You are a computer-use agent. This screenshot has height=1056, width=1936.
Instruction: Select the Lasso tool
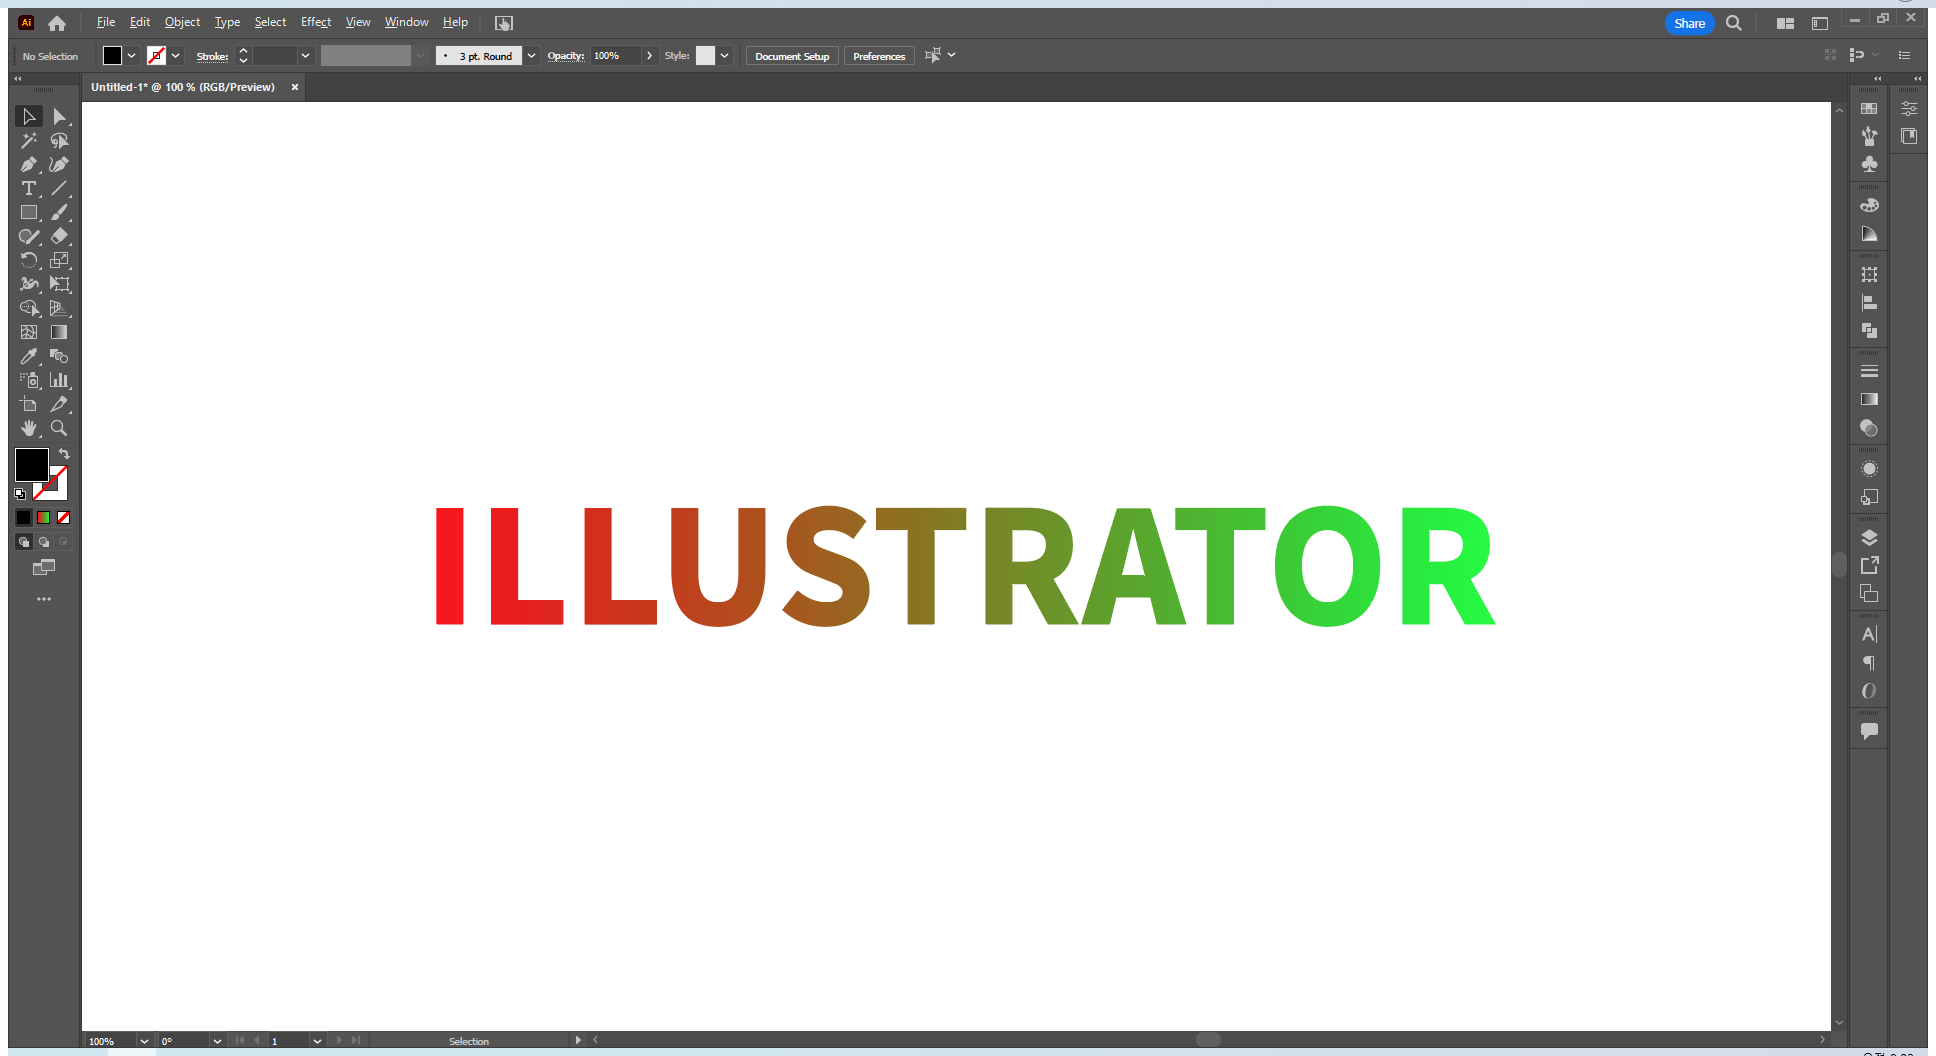point(59,141)
